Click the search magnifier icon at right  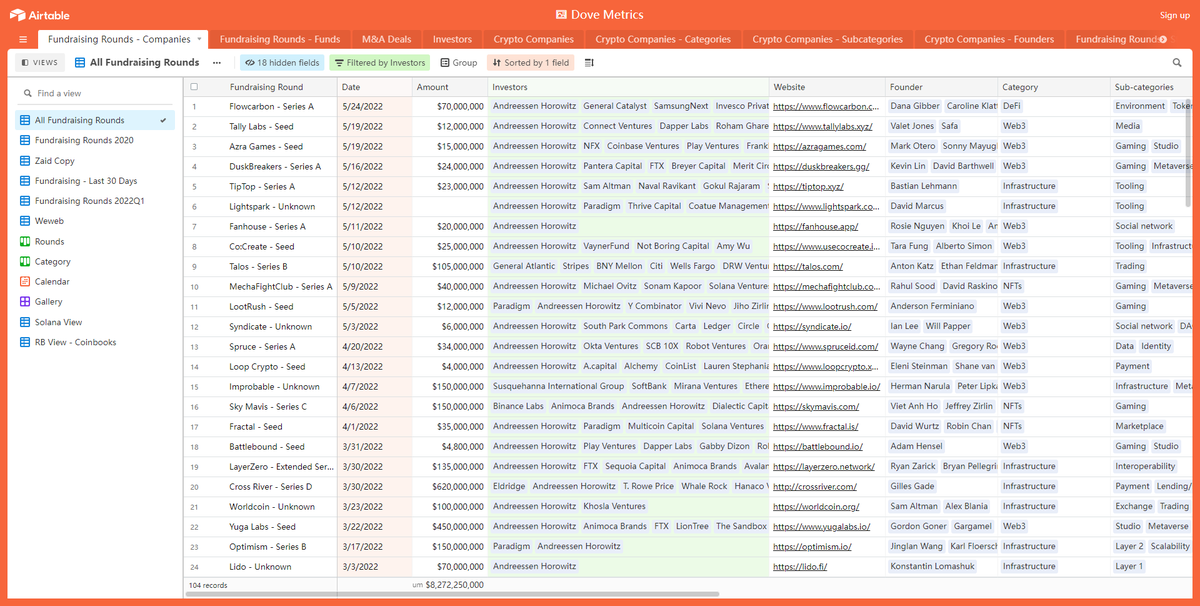tap(1177, 62)
